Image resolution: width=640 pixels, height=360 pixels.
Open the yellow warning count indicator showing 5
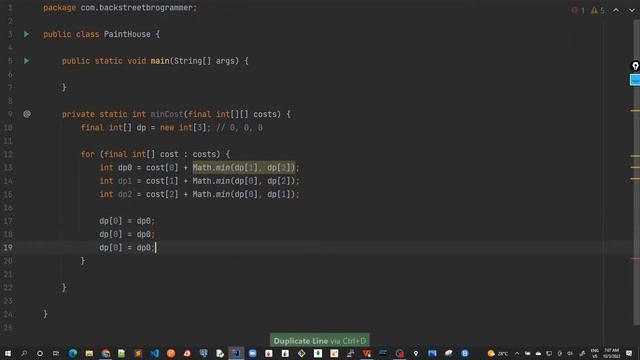(598, 10)
